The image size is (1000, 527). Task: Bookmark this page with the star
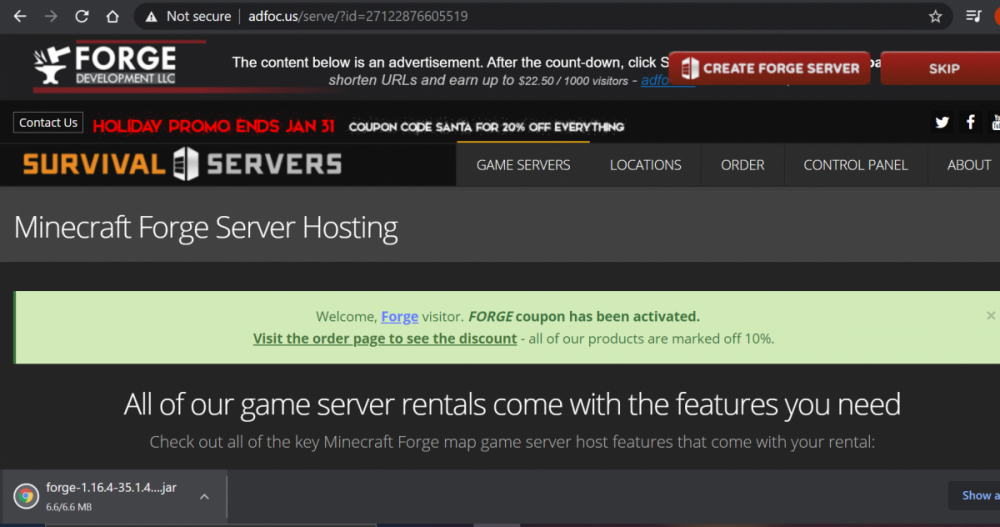point(935,17)
